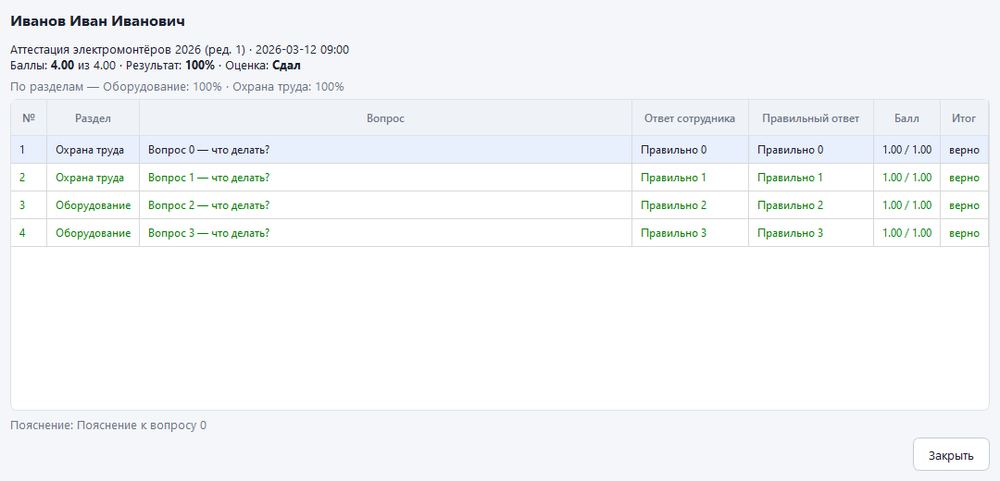The image size is (1000, 481).
Task: Click employee answer cell 'Правильно 1'
Action: pyautogui.click(x=689, y=177)
